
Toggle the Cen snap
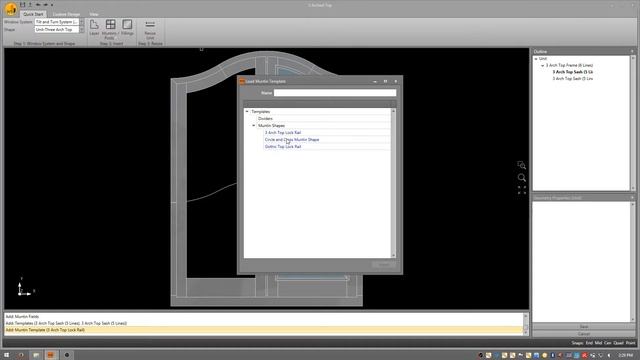pyautogui.click(x=608, y=343)
